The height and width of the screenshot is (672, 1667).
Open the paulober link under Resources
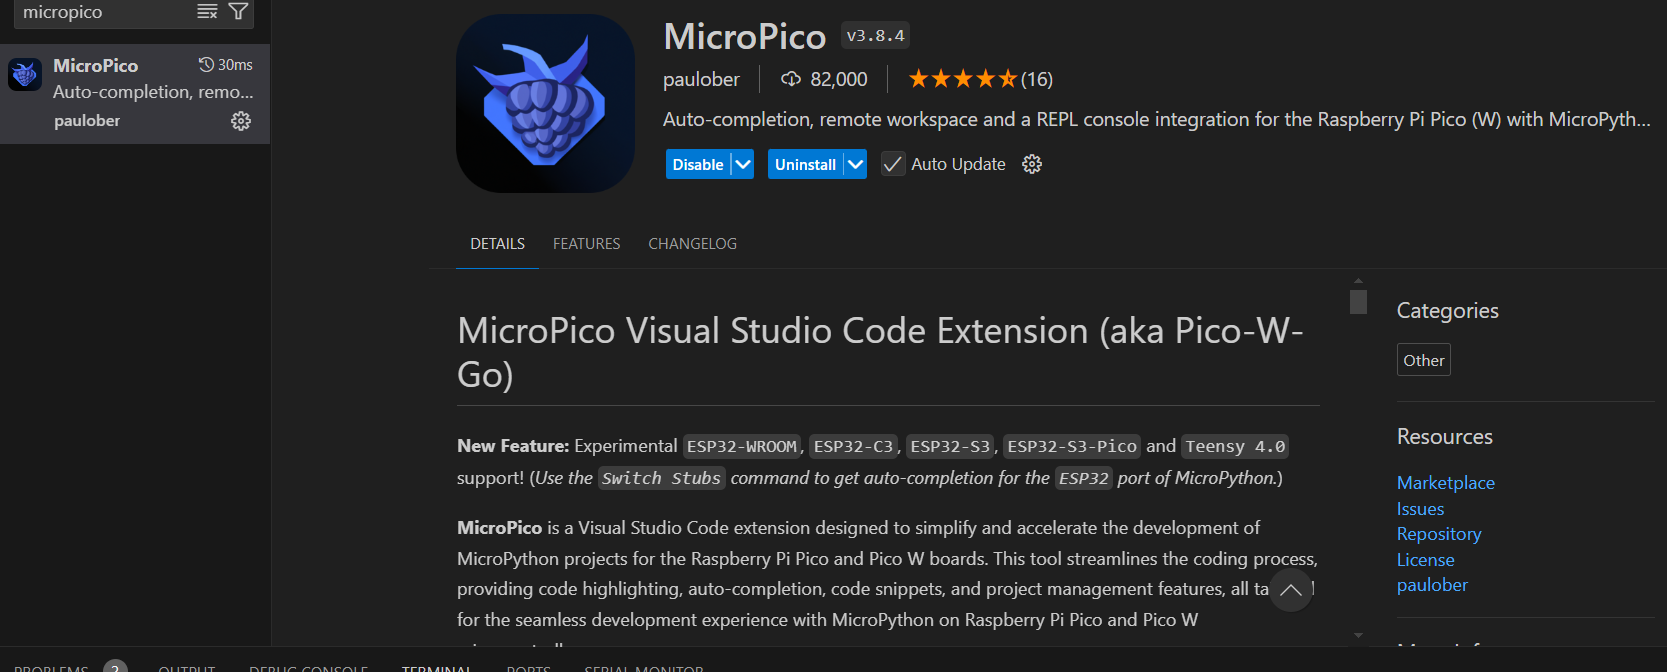coord(1432,585)
